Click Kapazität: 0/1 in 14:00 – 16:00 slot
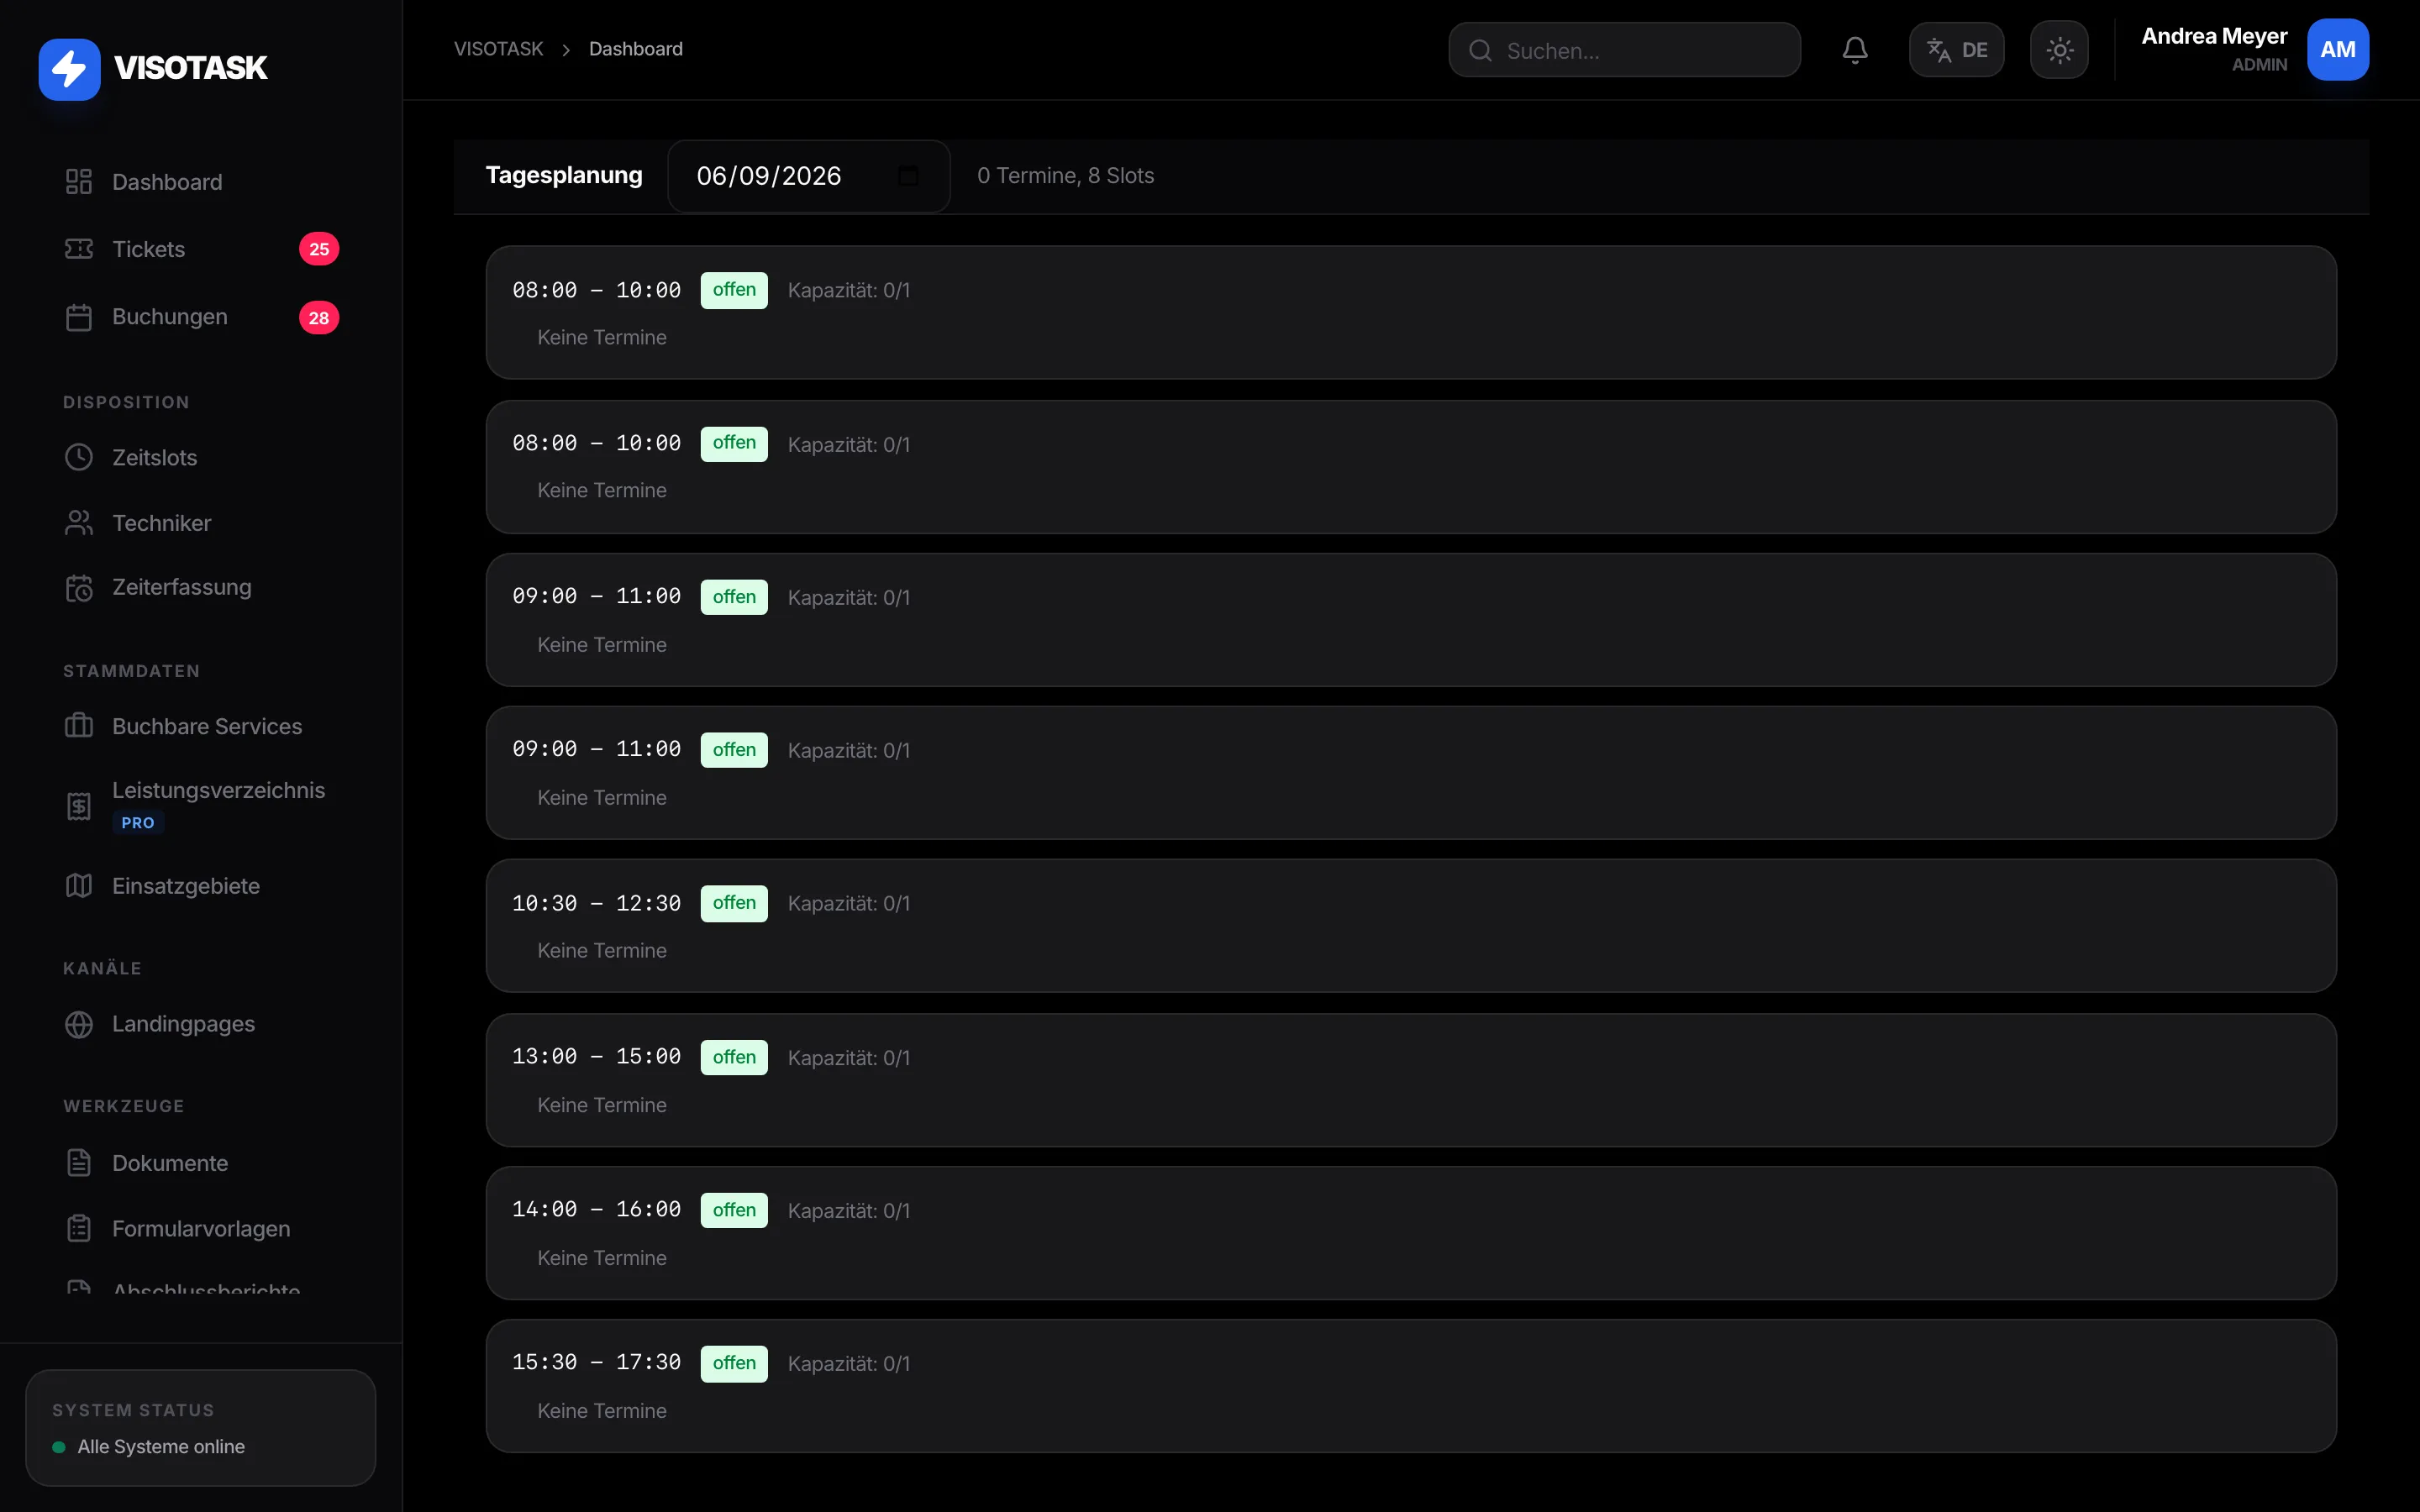 [849, 1211]
